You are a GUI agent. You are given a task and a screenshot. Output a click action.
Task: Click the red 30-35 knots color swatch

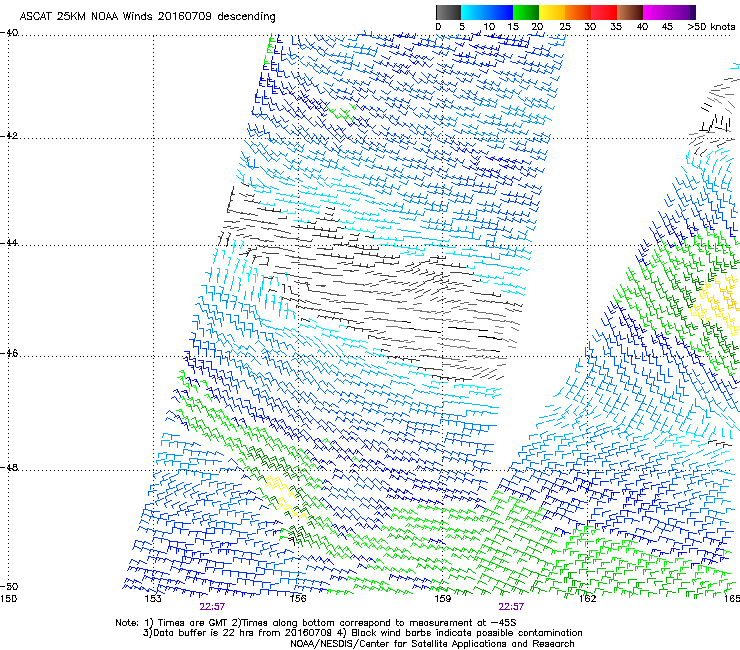[604, 12]
